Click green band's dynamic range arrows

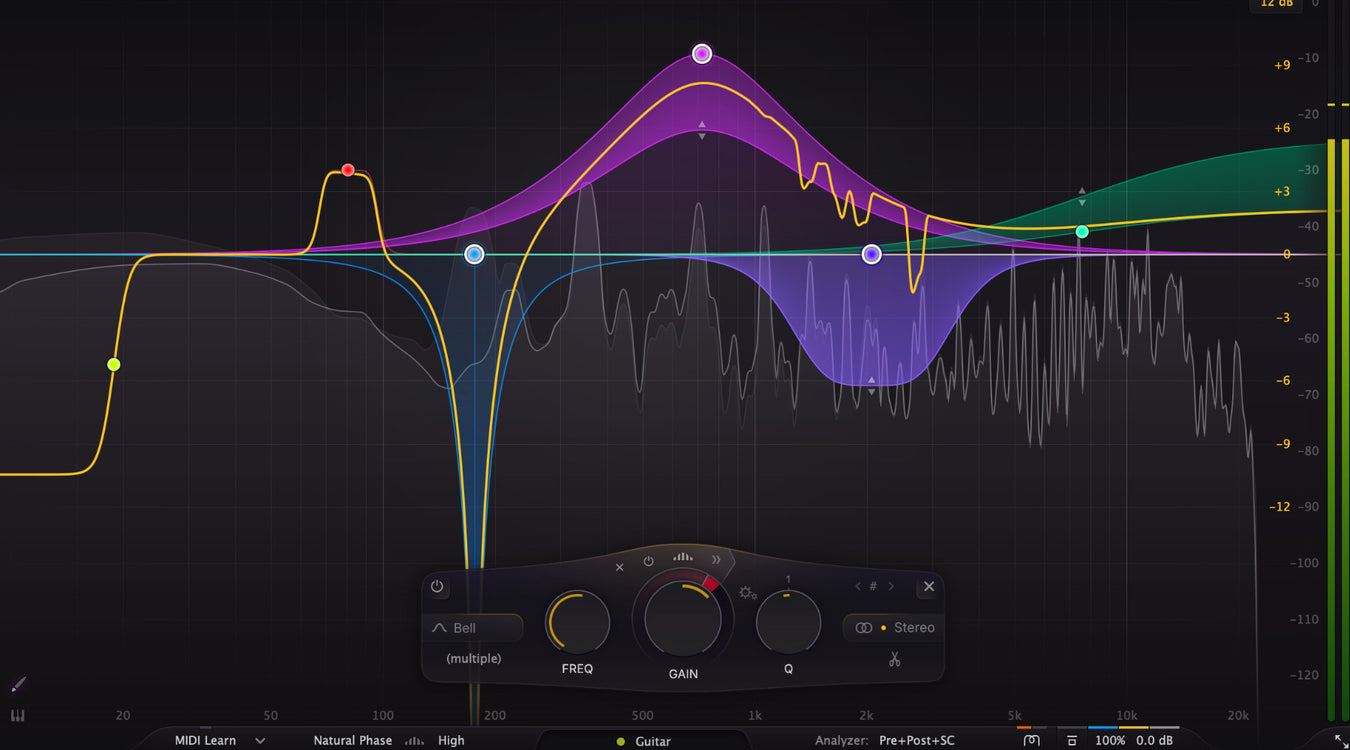pyautogui.click(x=1082, y=196)
